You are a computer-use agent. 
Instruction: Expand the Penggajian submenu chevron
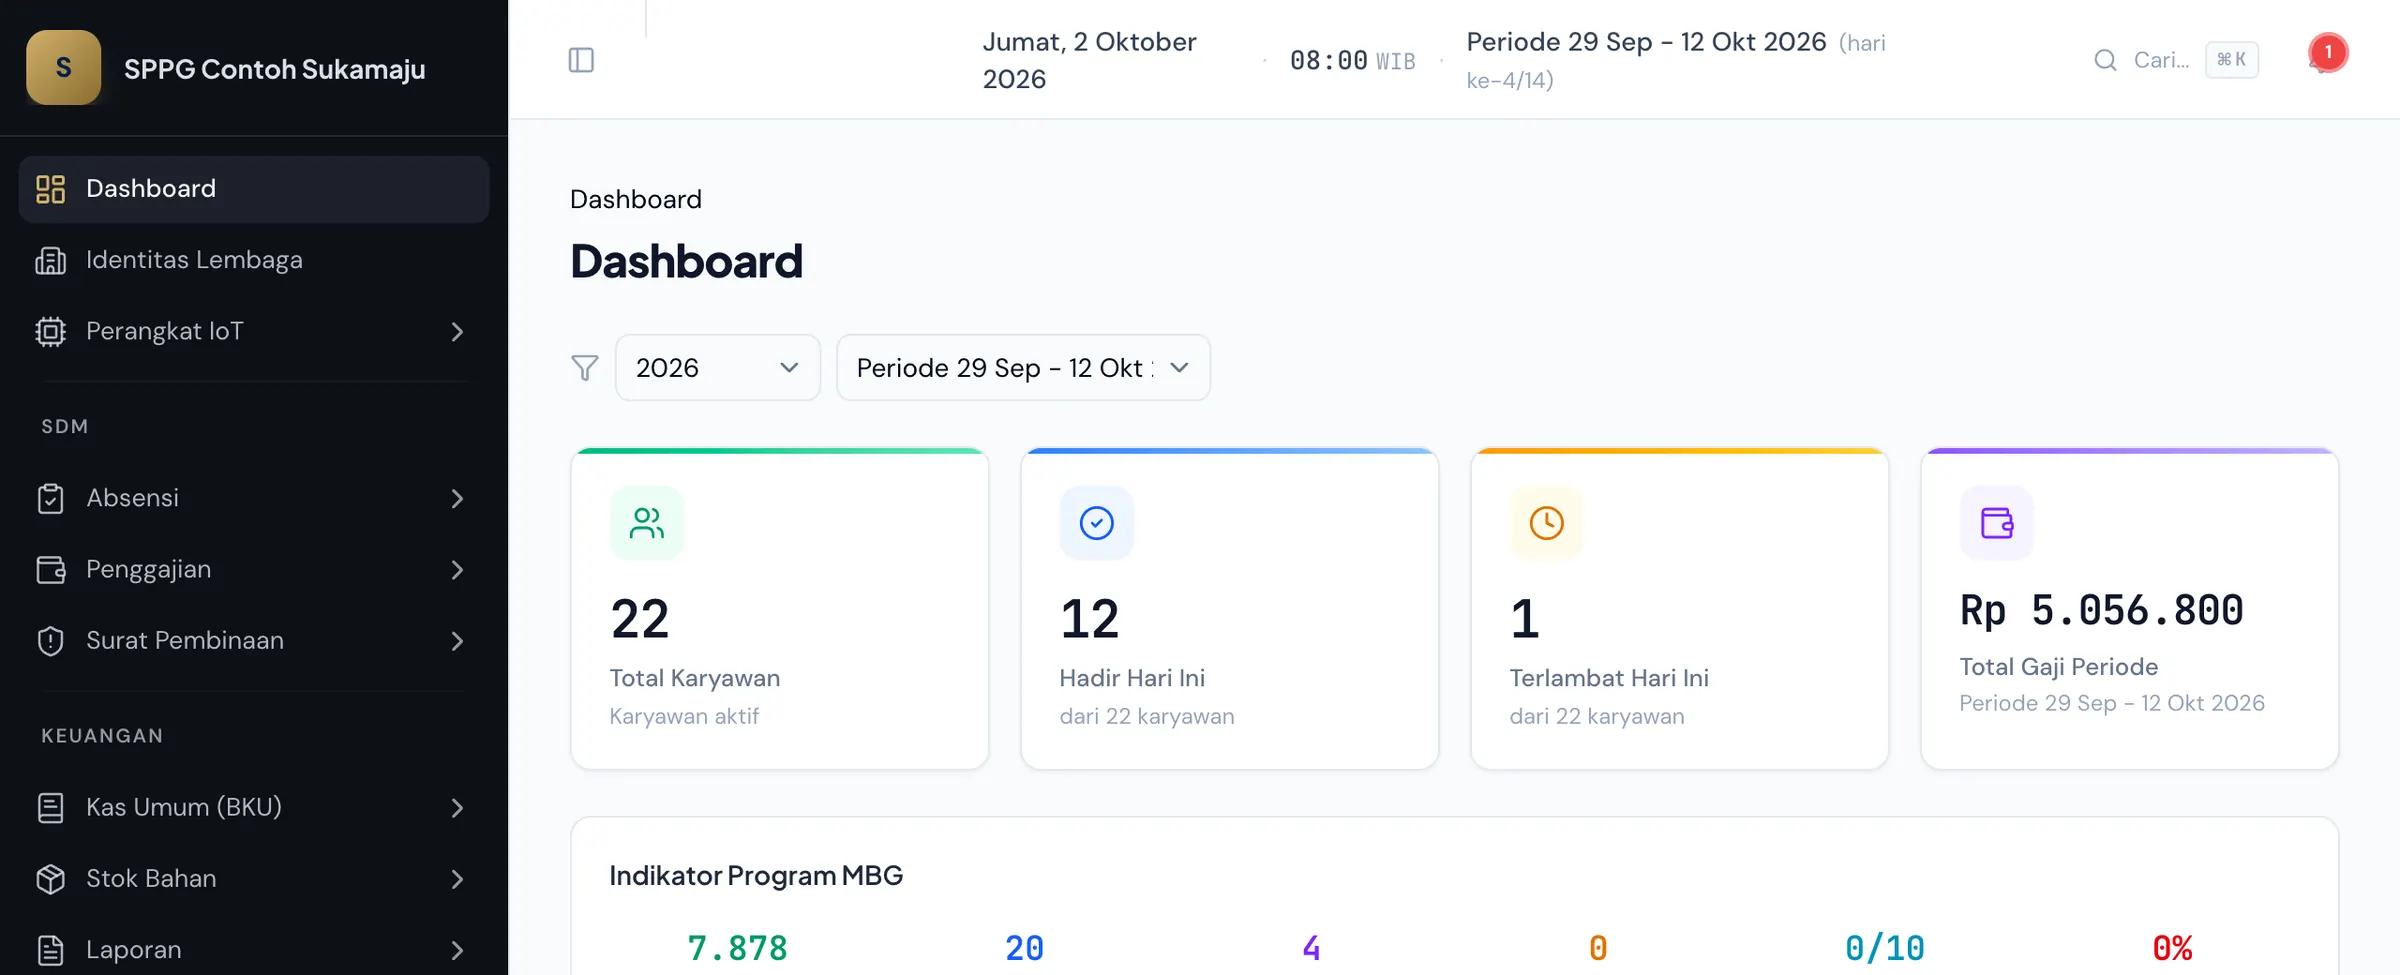coord(457,570)
